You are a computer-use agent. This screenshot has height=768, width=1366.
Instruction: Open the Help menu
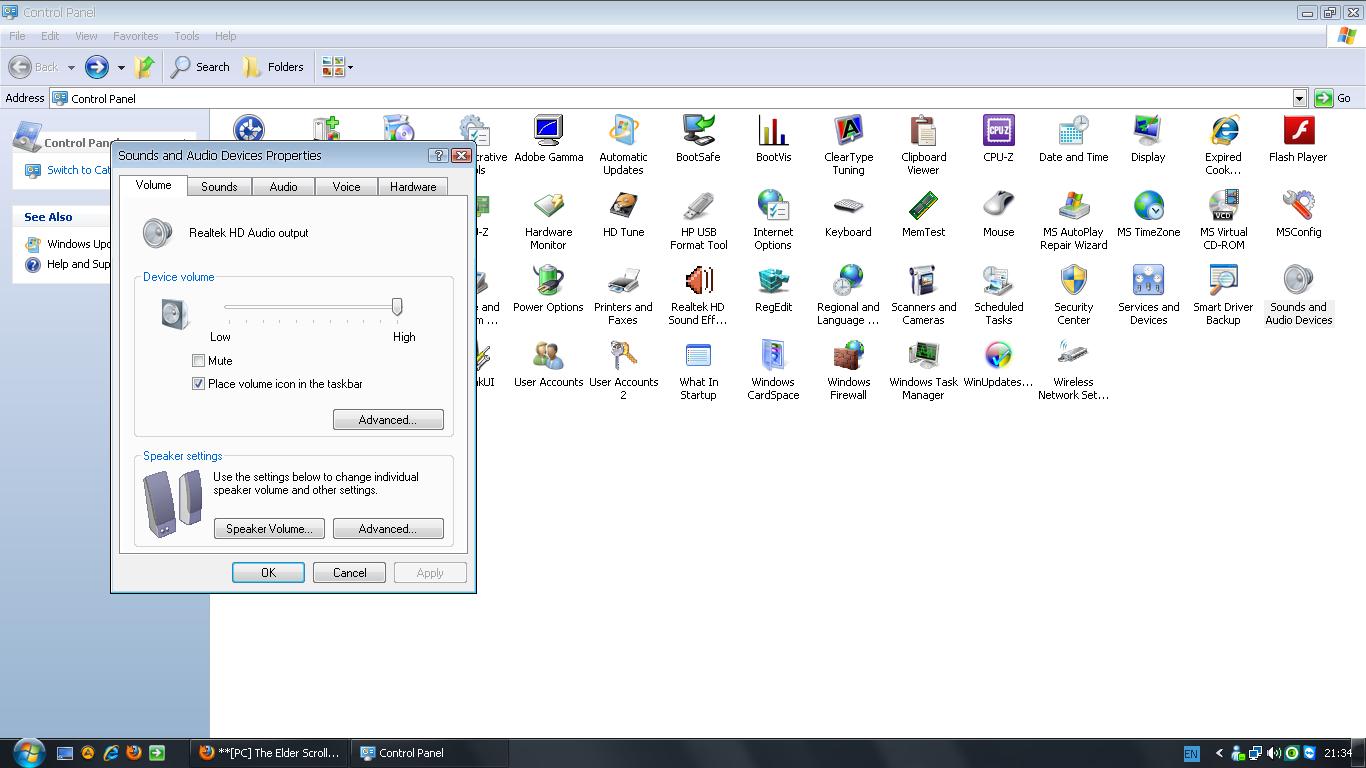(x=225, y=36)
